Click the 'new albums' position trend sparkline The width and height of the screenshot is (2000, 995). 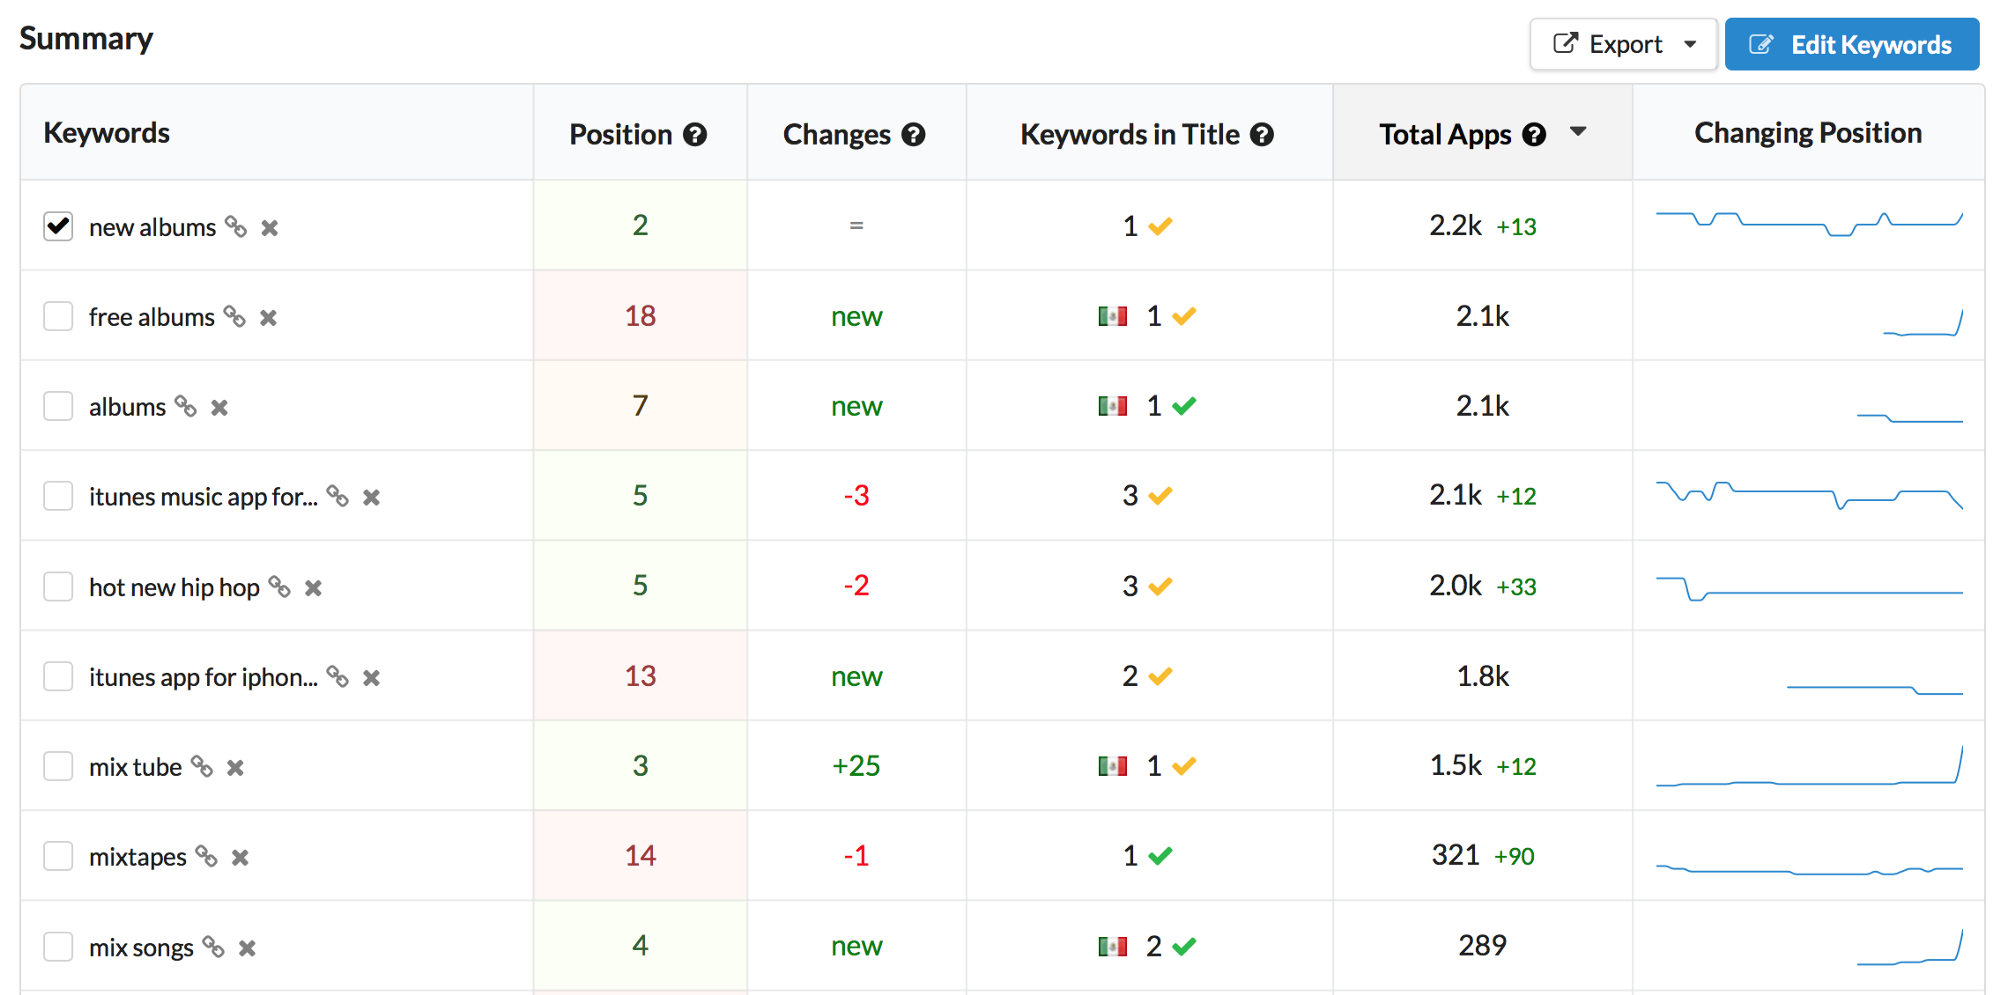pos(1808,224)
